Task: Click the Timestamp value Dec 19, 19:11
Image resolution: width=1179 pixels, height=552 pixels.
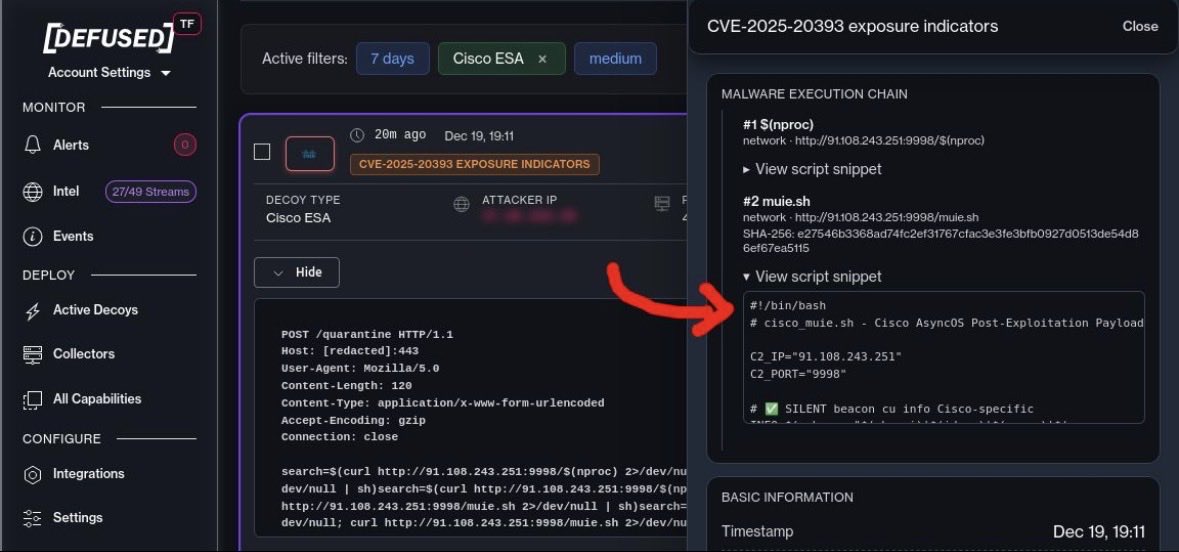Action: point(1099,532)
